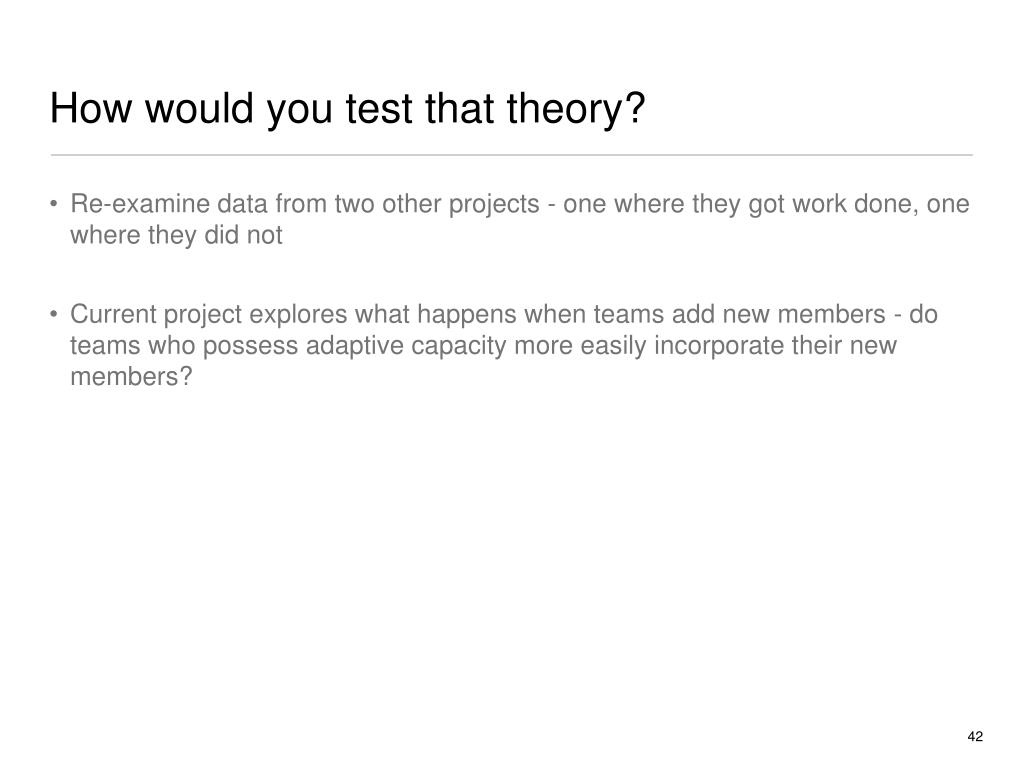
Task: Click the slide title "How would you test that theory?"
Action: pyautogui.click(x=347, y=108)
